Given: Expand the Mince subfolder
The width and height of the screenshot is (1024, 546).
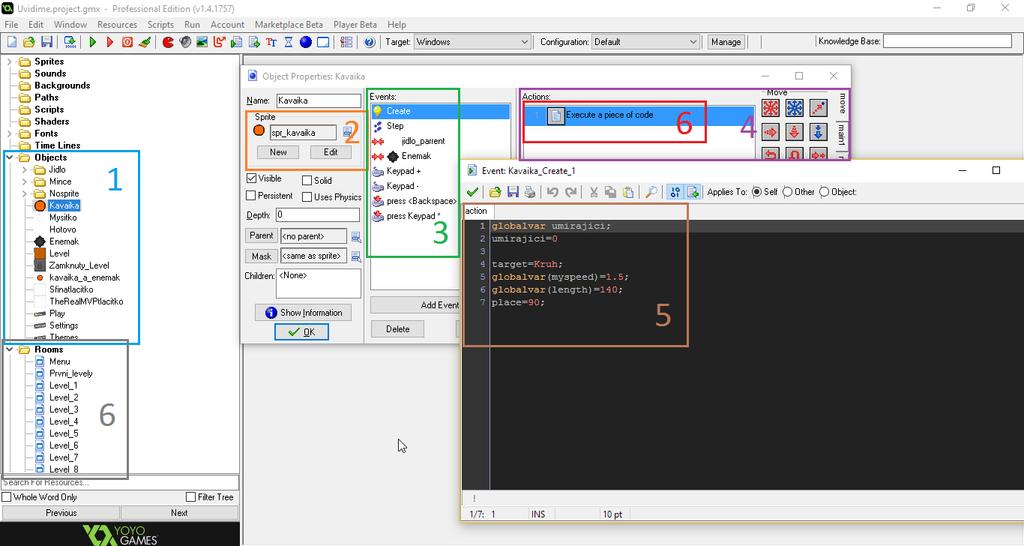Looking at the screenshot, I should coord(25,182).
